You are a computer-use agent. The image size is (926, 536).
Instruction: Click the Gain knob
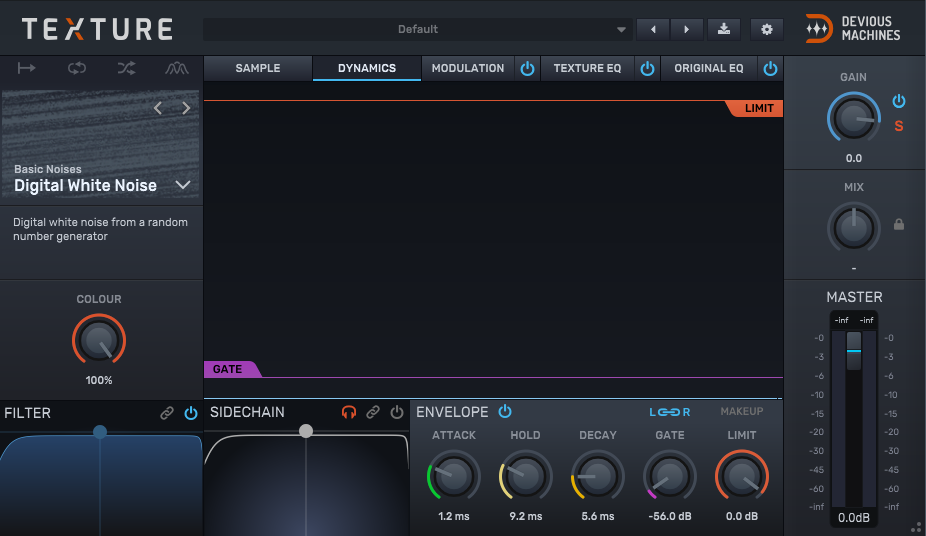point(853,117)
